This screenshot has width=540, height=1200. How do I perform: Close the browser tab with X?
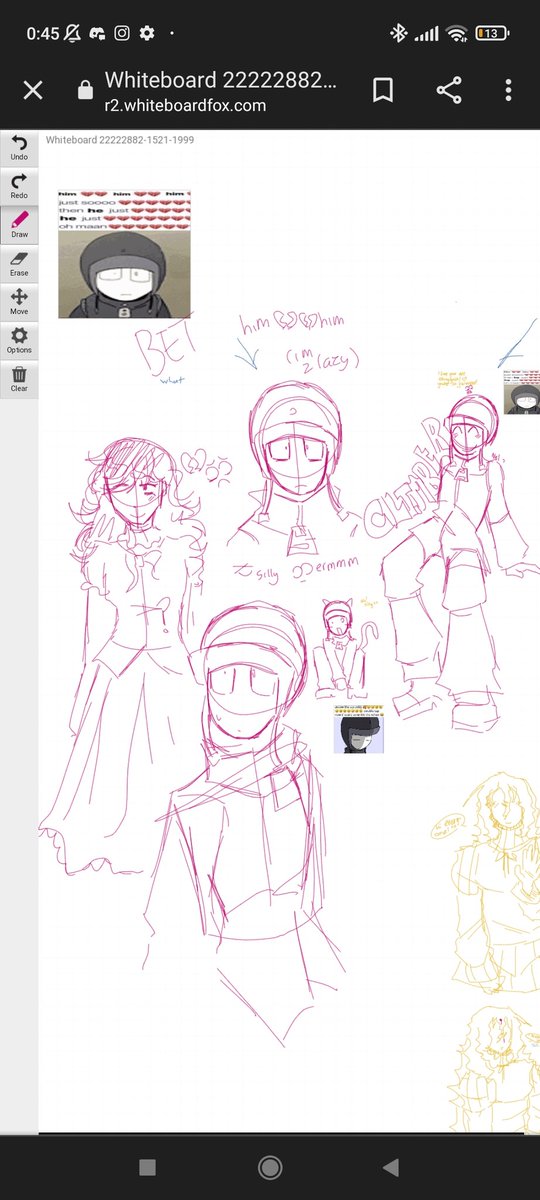click(x=33, y=91)
